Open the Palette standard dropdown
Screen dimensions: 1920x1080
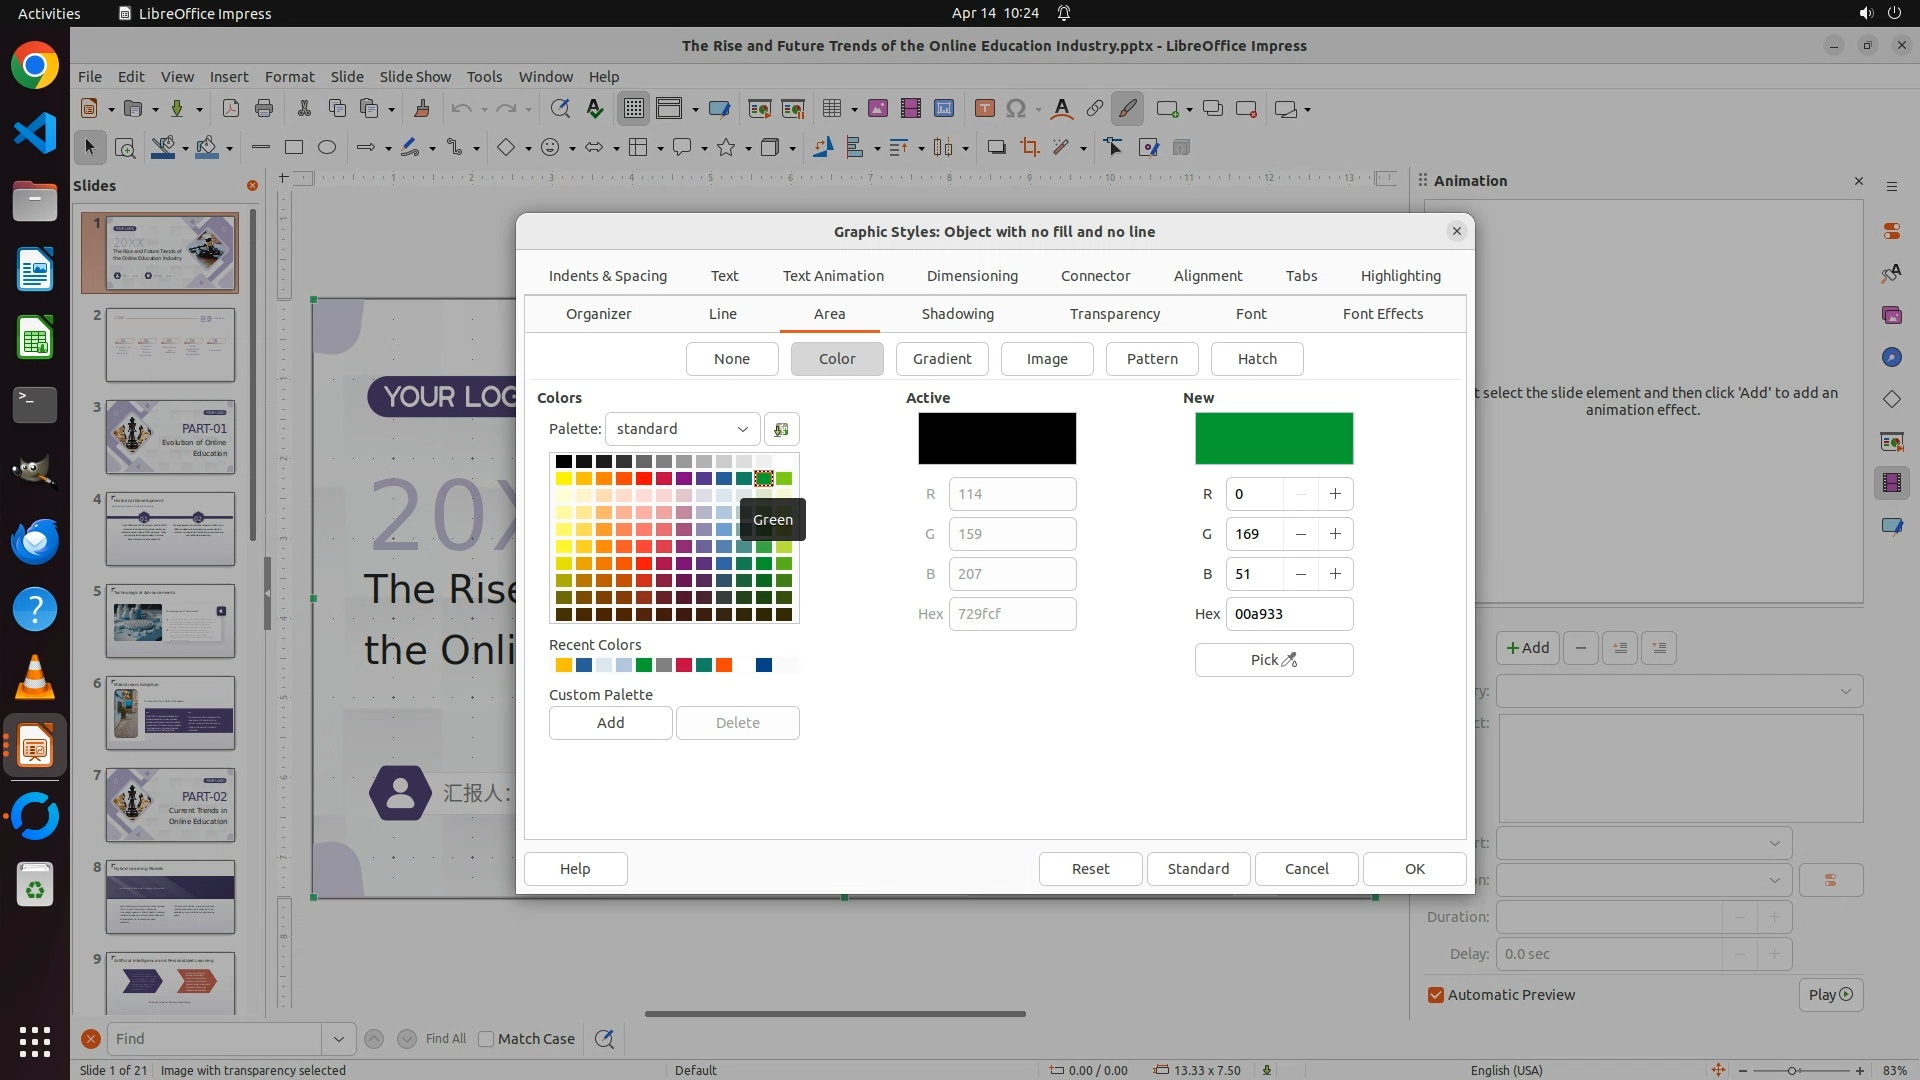click(682, 429)
